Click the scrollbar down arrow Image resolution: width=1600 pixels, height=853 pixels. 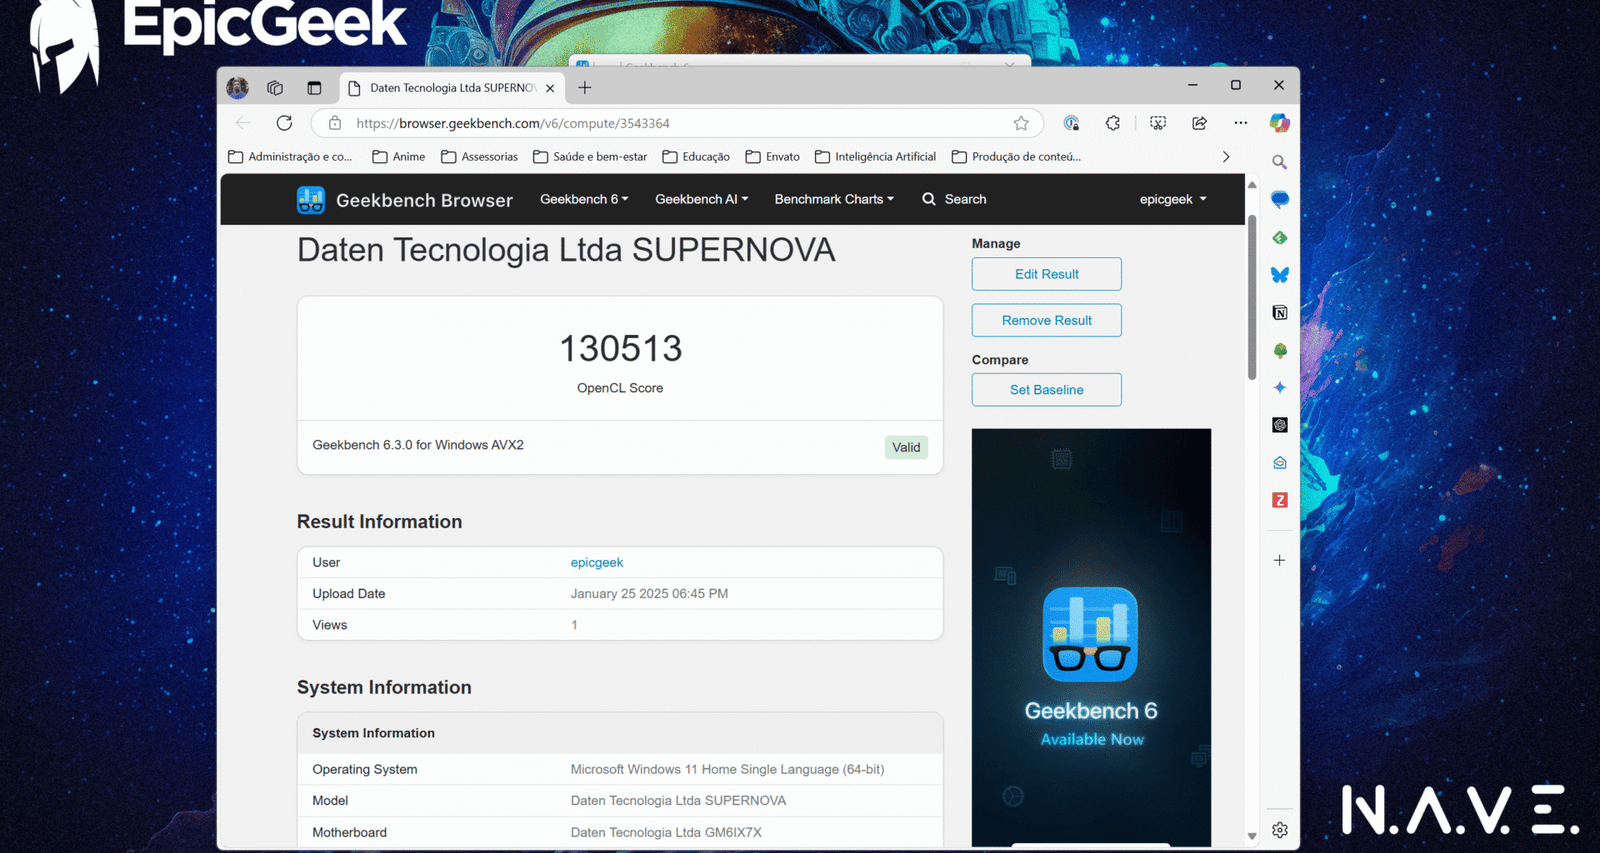(1252, 836)
